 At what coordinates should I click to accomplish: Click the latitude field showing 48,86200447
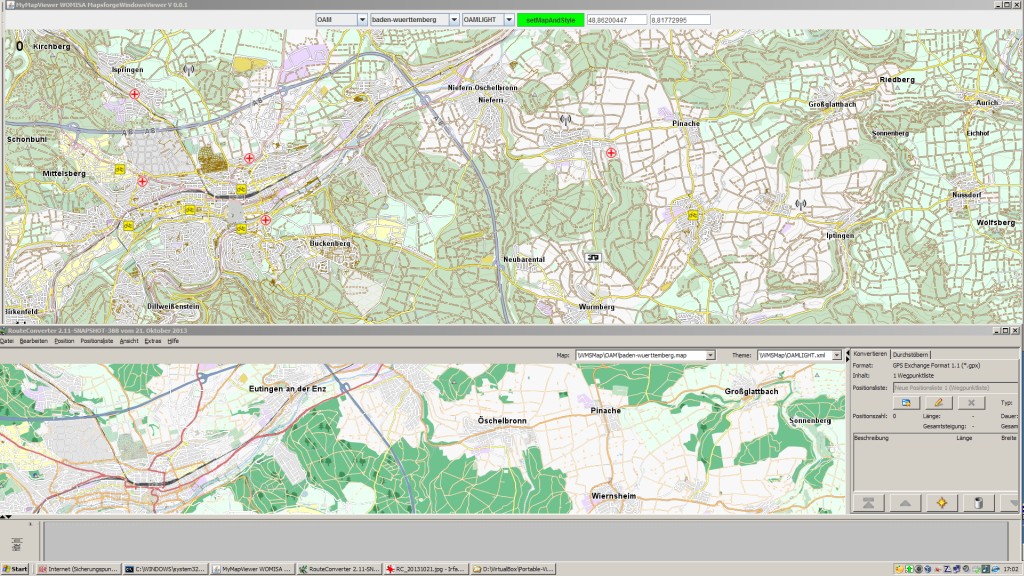pyautogui.click(x=616, y=19)
